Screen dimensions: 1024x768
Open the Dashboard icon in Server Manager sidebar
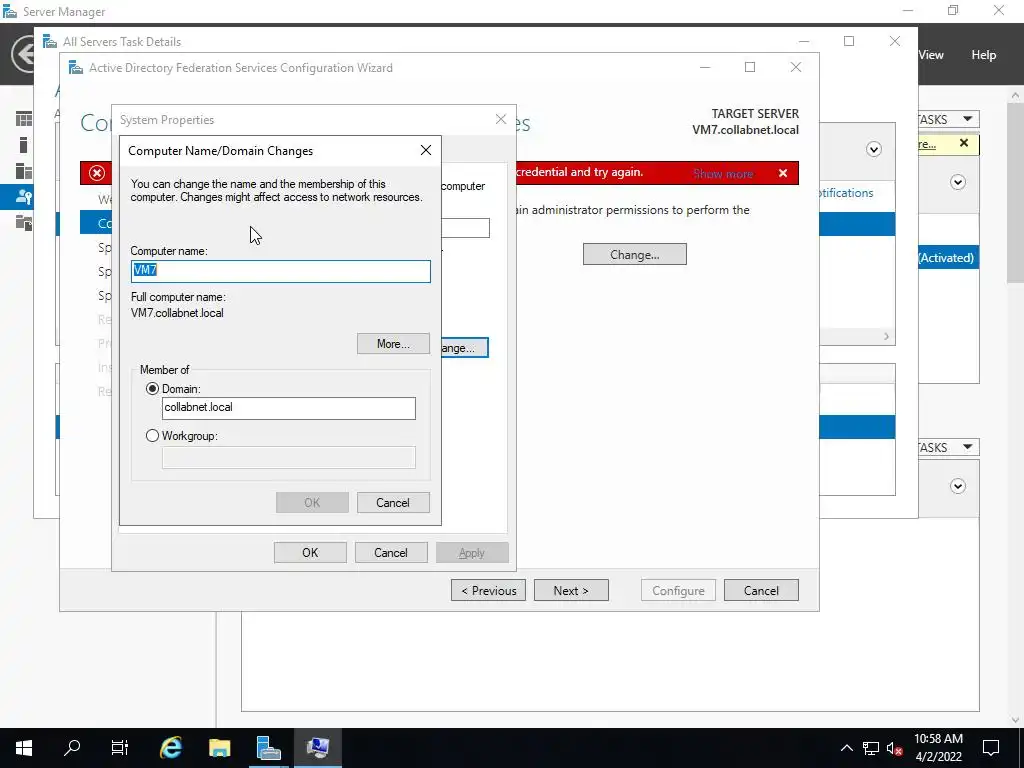(x=24, y=119)
